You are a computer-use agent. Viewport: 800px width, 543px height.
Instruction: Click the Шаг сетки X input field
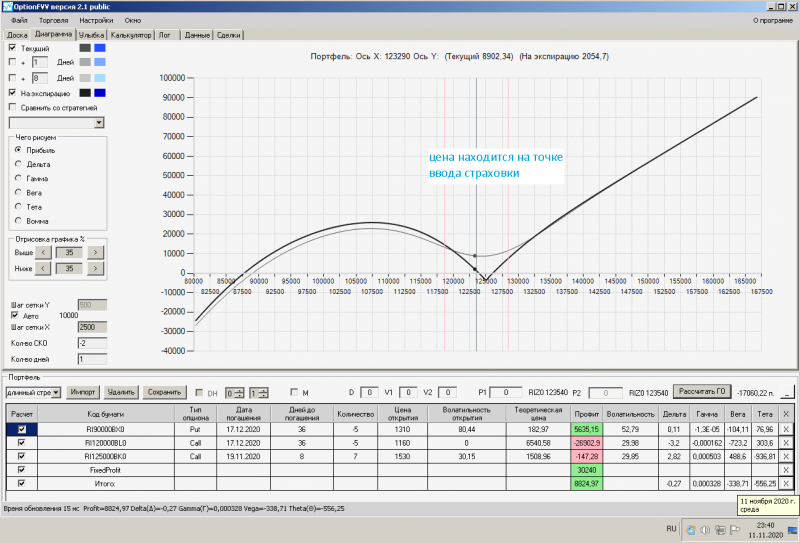pos(92,327)
